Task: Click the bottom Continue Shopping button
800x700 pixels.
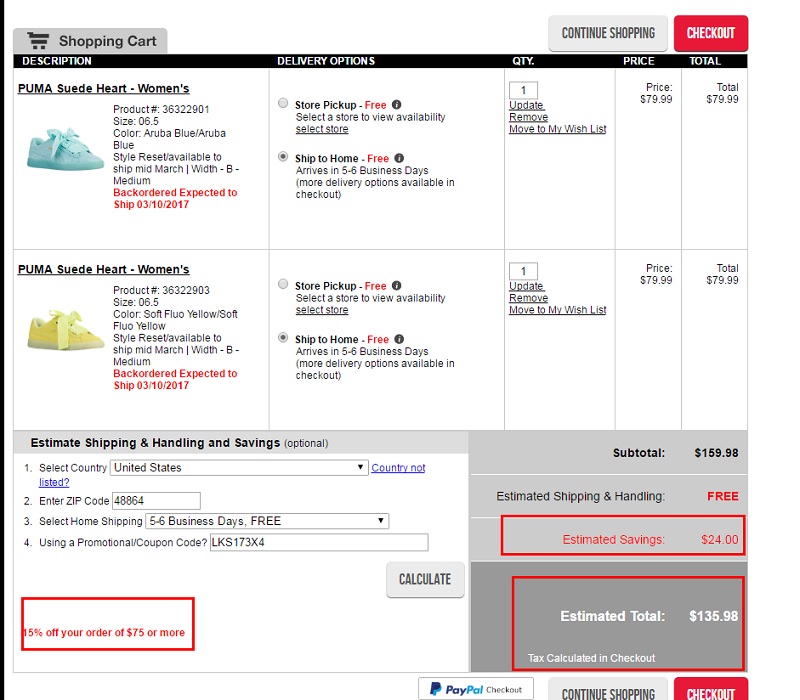Action: tap(608, 691)
